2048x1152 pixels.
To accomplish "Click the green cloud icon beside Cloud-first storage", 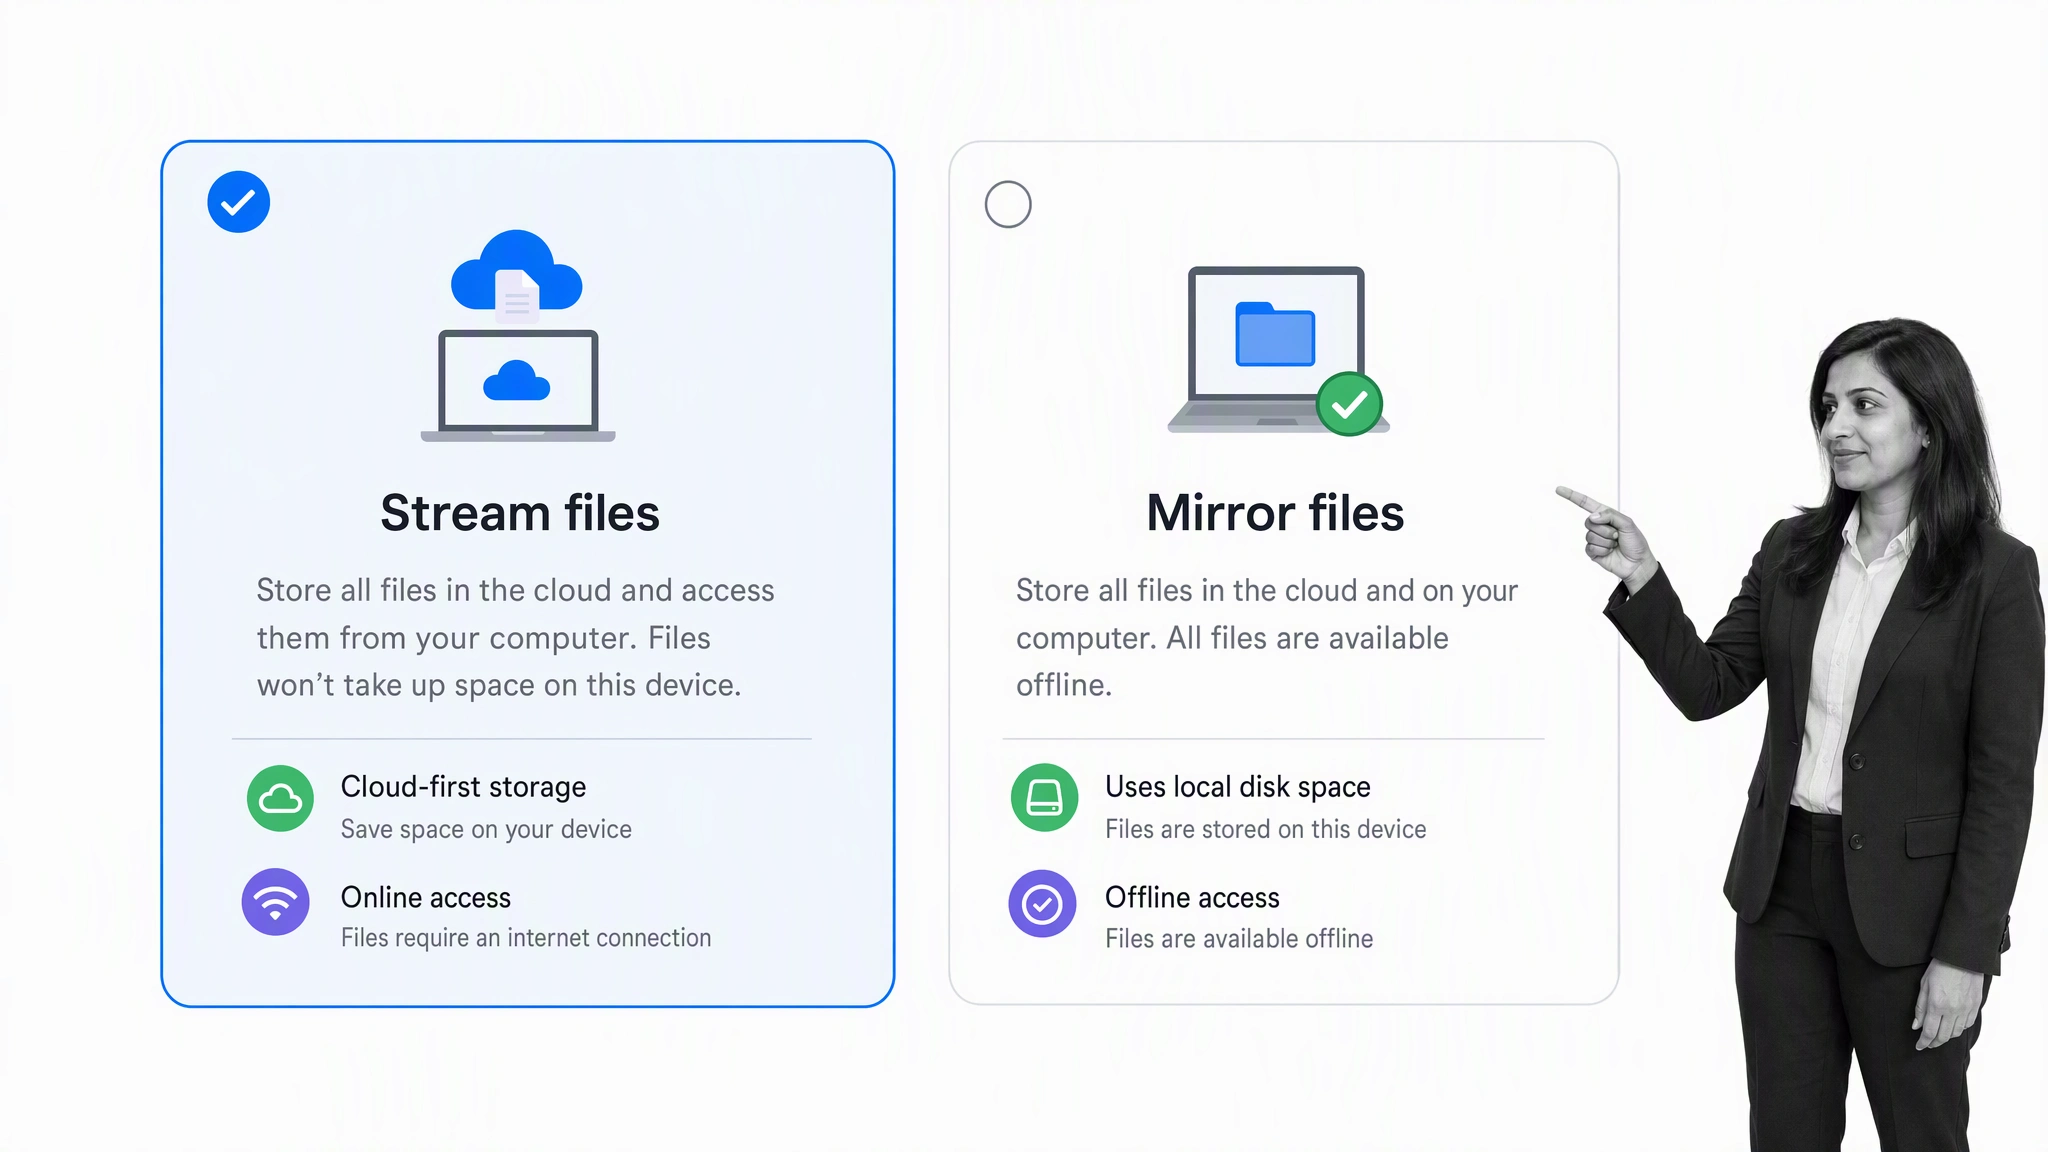I will [x=280, y=798].
